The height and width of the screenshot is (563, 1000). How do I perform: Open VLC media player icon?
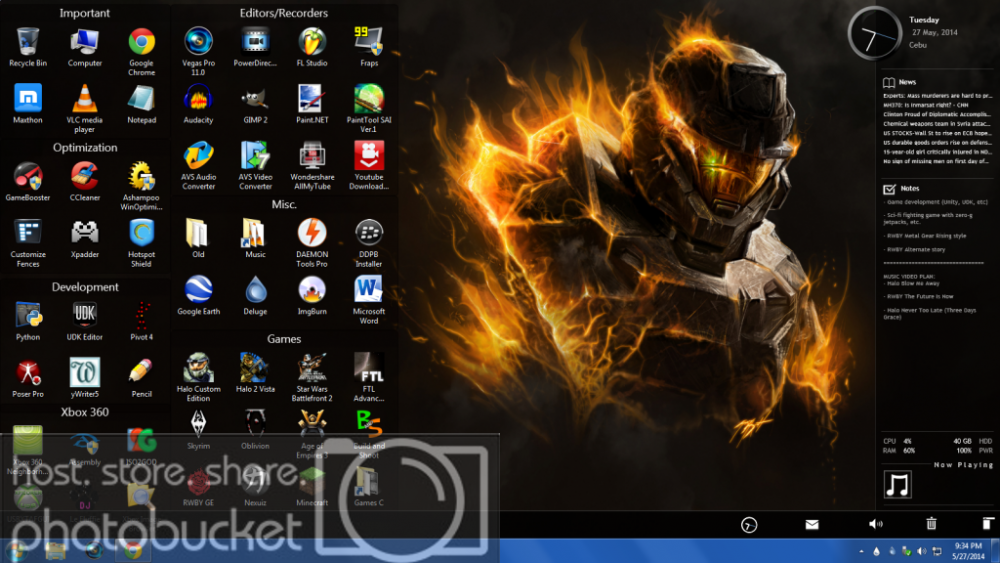click(85, 99)
